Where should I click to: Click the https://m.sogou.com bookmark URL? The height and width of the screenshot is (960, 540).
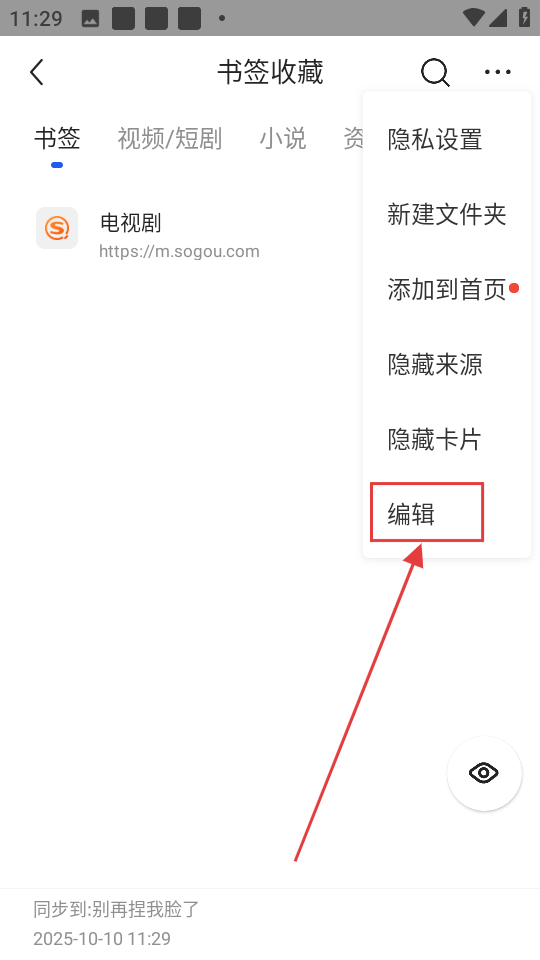(x=179, y=251)
